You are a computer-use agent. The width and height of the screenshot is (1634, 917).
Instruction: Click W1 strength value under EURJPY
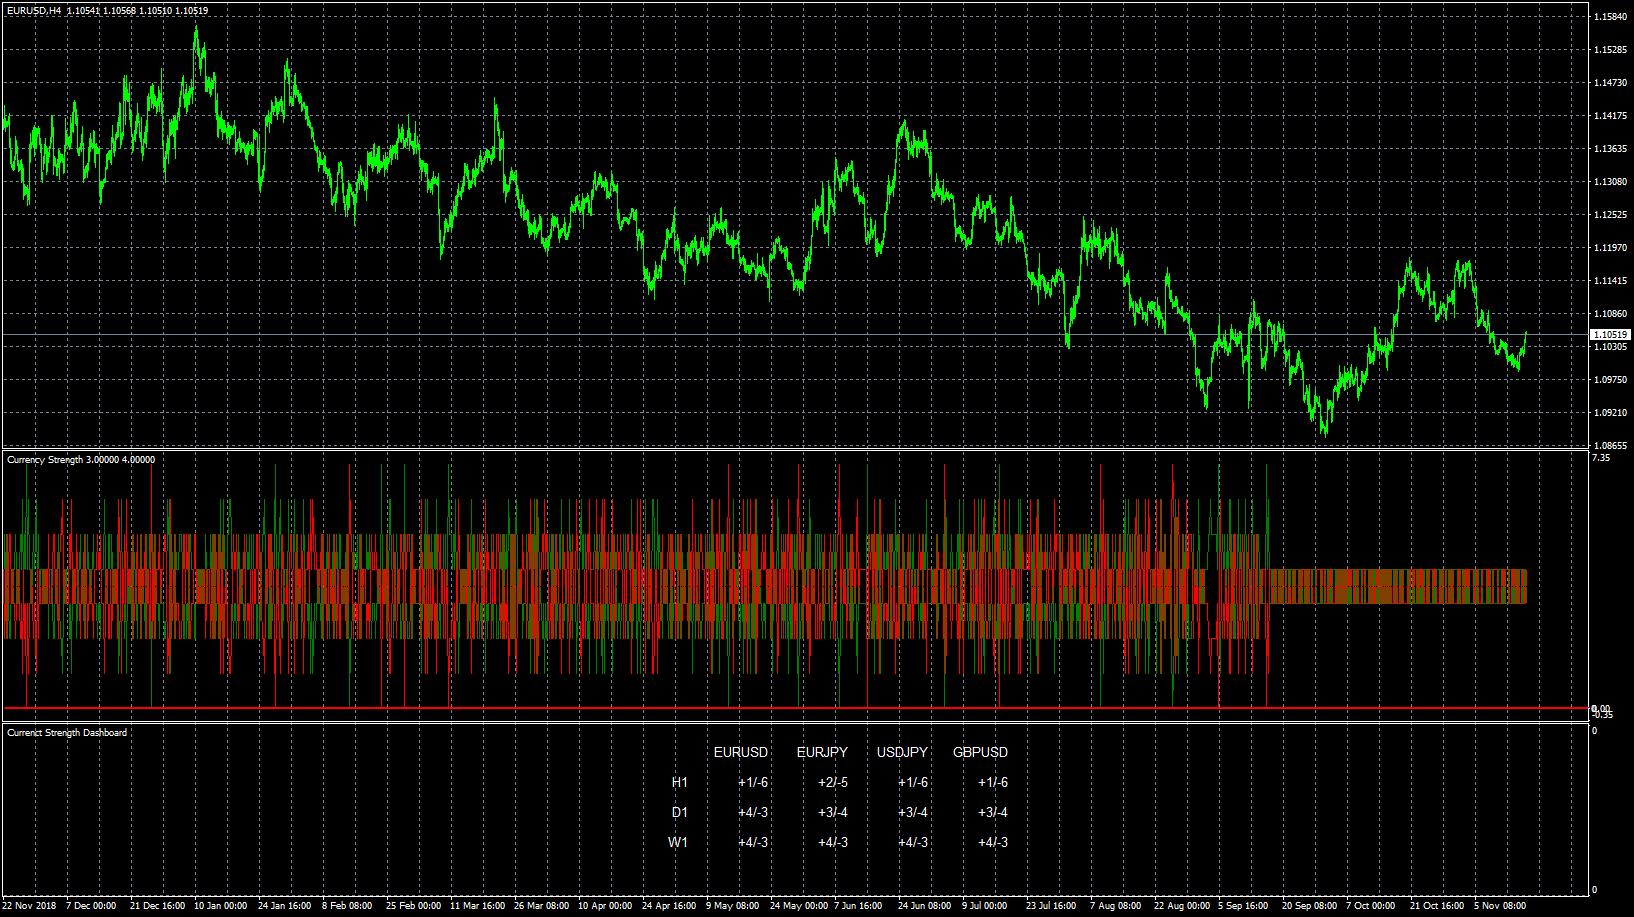833,842
